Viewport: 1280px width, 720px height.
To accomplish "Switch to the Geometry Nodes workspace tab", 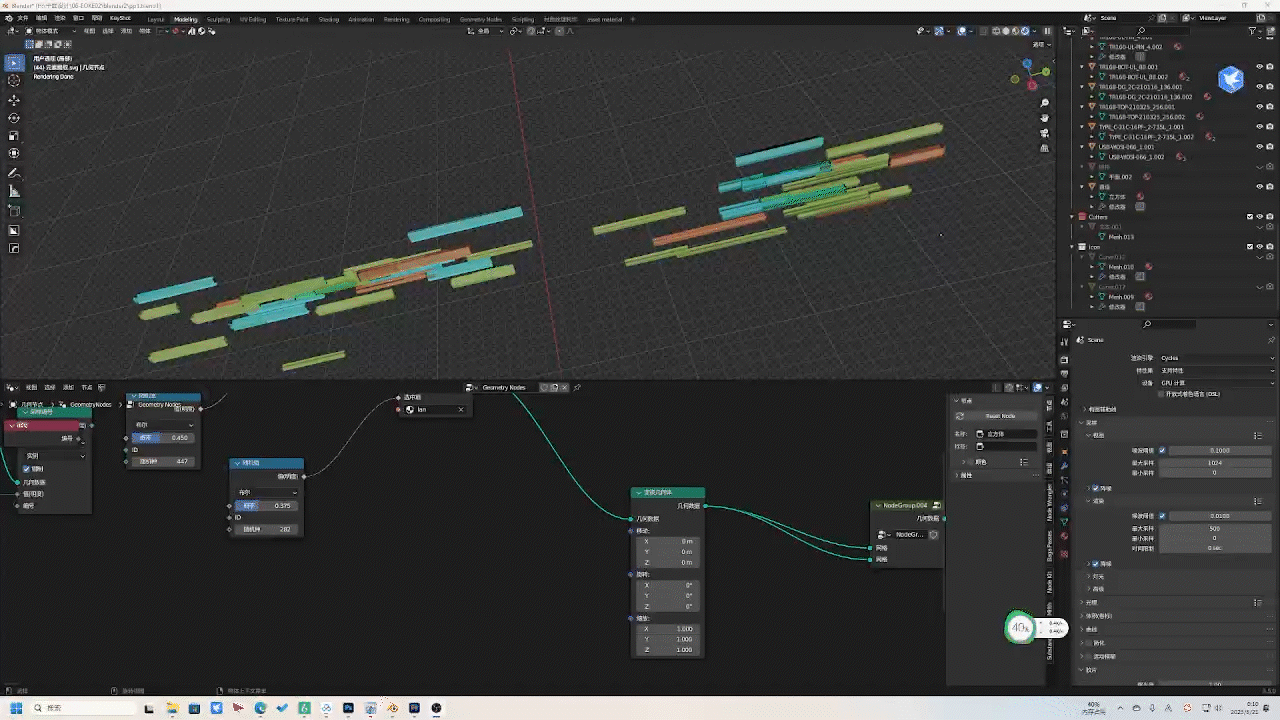I will pos(481,19).
